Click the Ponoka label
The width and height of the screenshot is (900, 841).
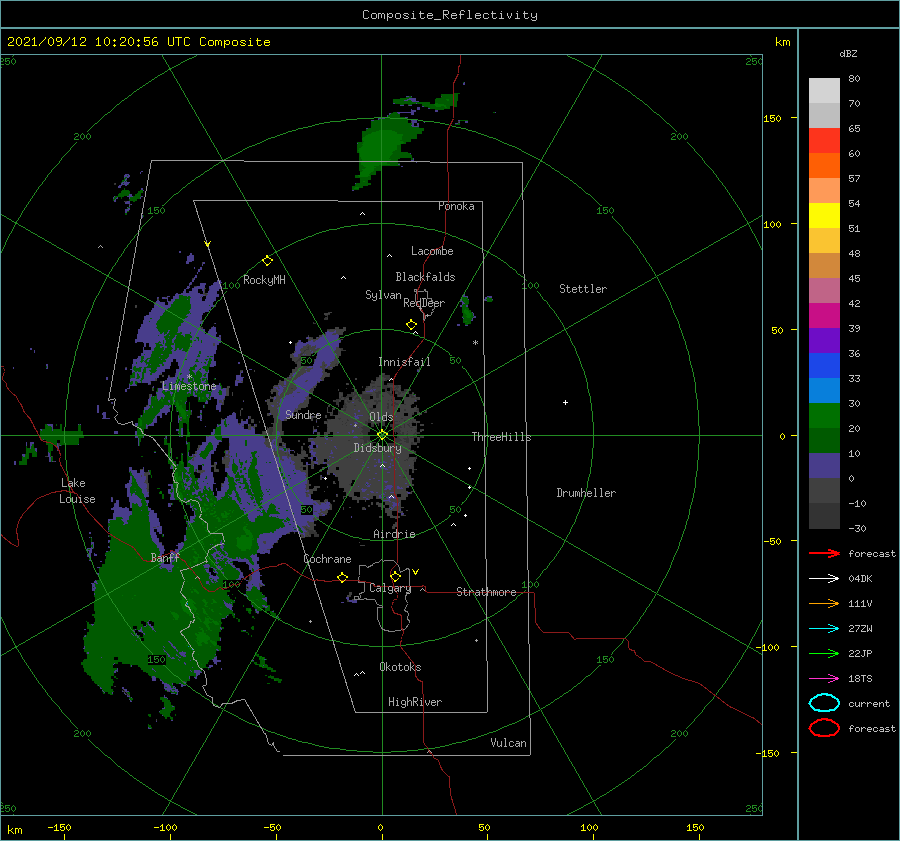(x=456, y=206)
